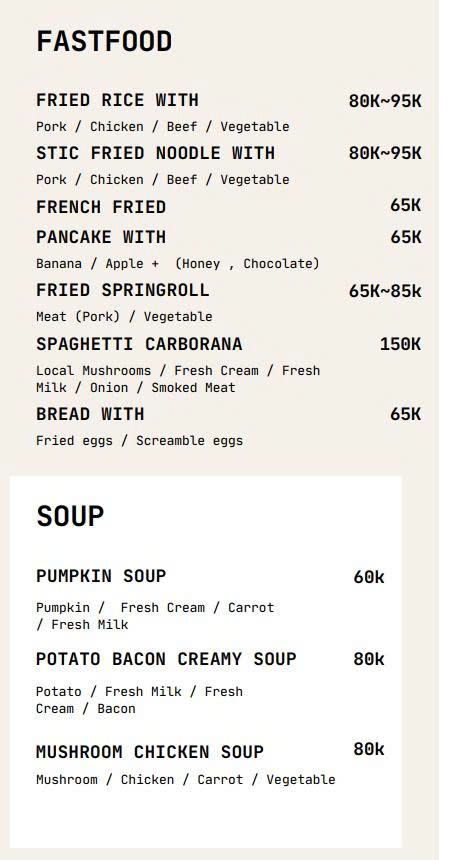
Task: Choose the FRENCH FRIED menu item
Action: [x=101, y=207]
